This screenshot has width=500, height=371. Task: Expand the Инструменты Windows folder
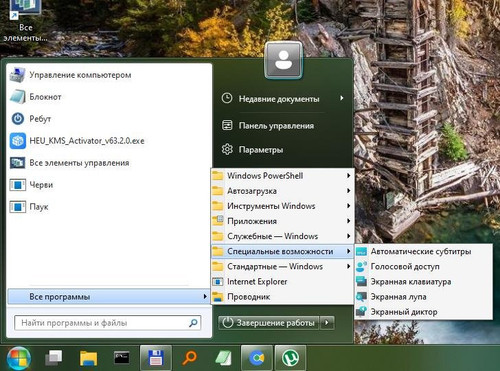[x=282, y=206]
